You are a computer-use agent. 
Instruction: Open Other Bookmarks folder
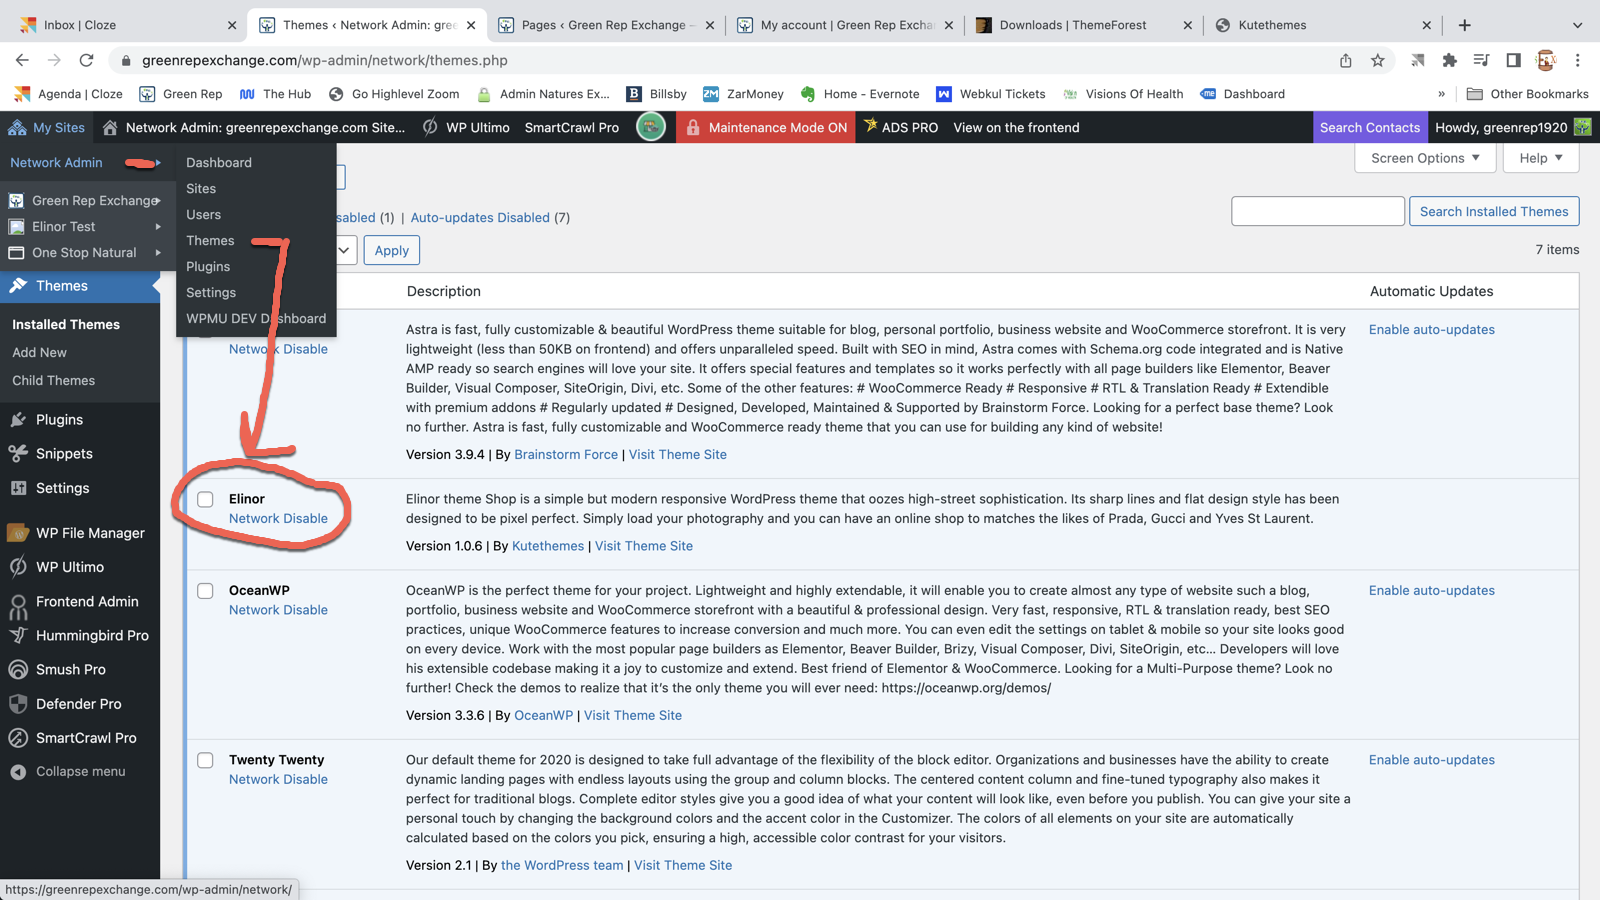click(x=1527, y=94)
